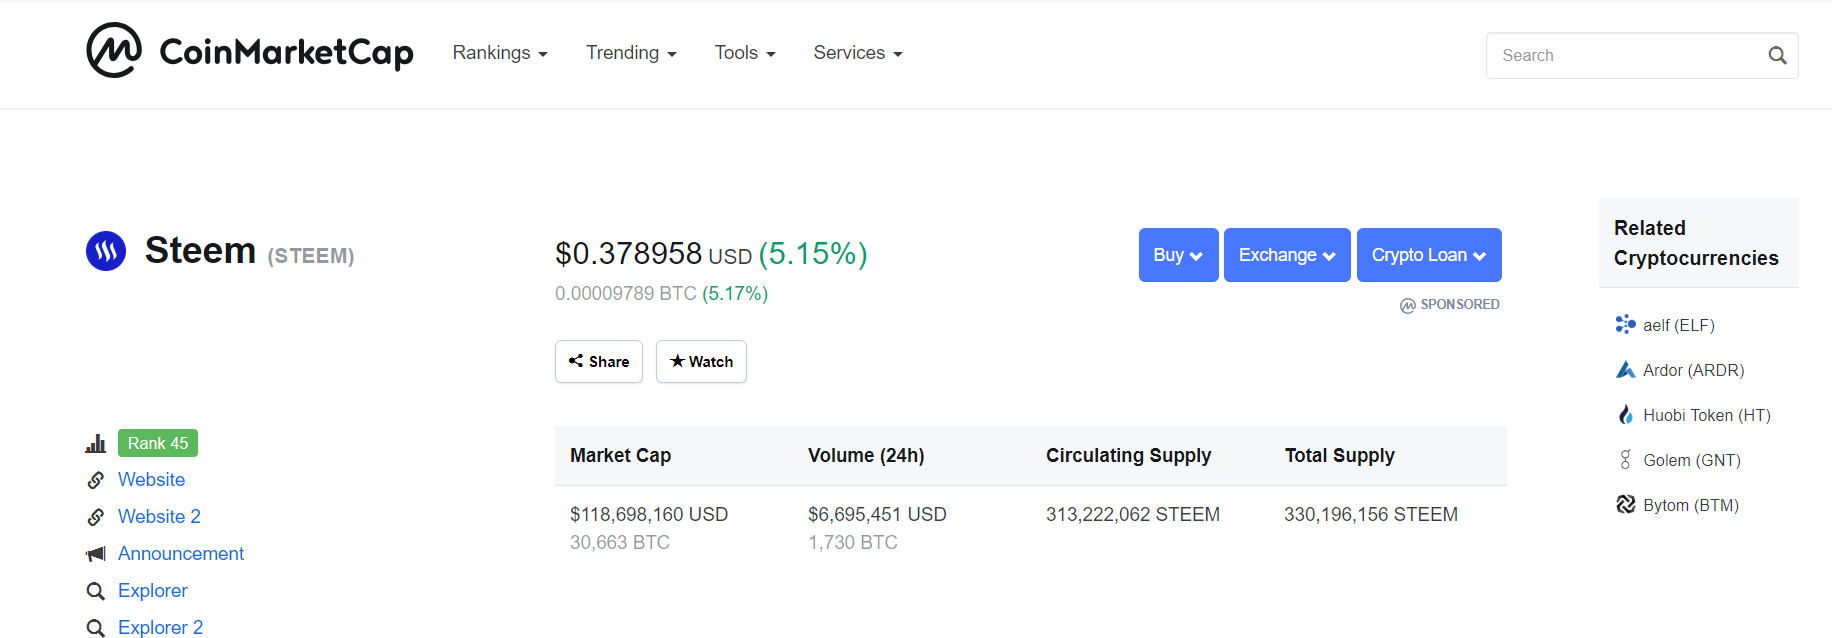Click the 313,222,062 STEEM circulating supply
This screenshot has width=1832, height=638.
pos(1133,514)
